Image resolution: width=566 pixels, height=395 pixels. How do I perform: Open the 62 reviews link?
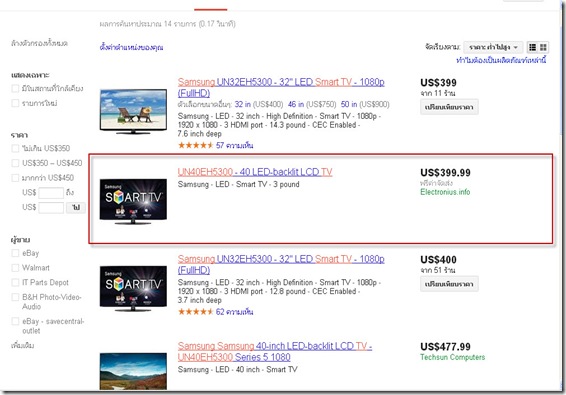234,312
